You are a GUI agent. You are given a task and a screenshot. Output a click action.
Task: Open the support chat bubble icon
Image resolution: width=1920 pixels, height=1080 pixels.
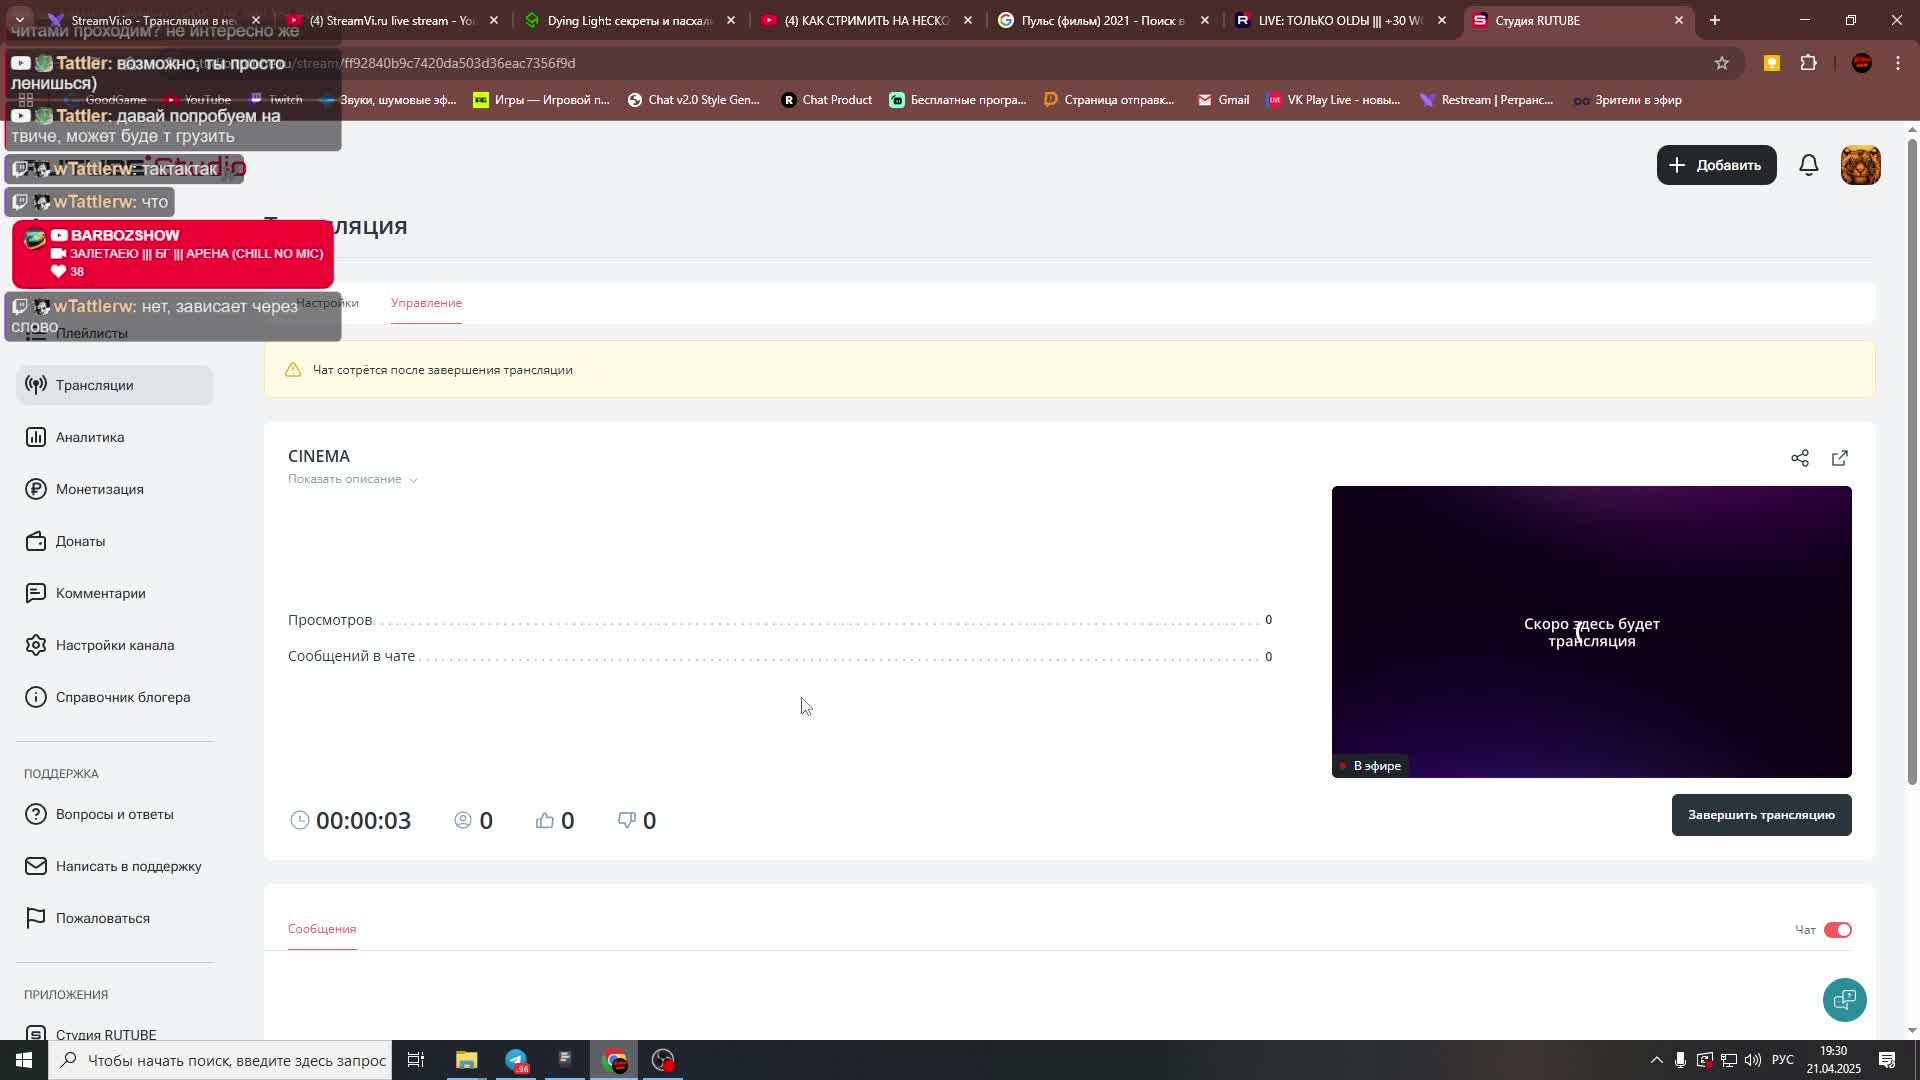coord(1844,999)
